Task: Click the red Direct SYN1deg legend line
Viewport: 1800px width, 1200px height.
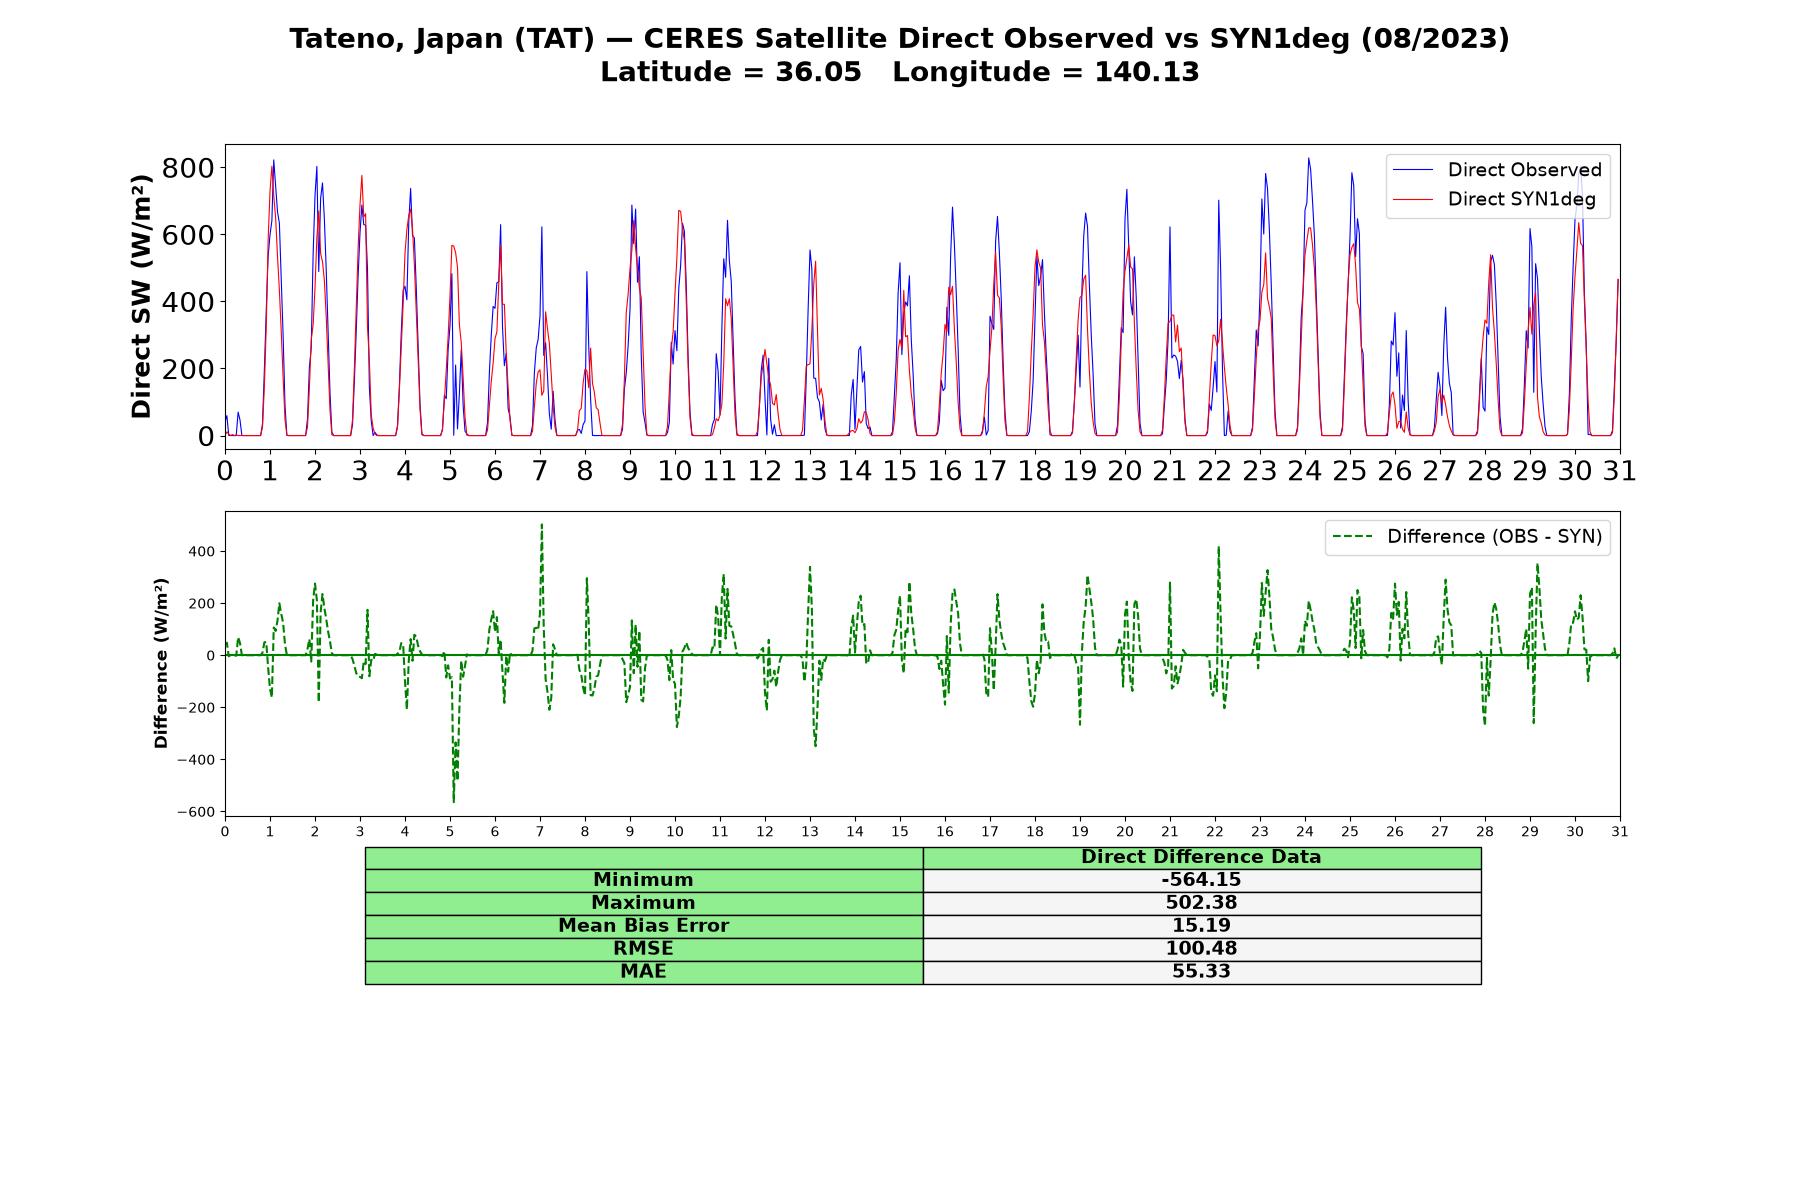Action: [1413, 199]
